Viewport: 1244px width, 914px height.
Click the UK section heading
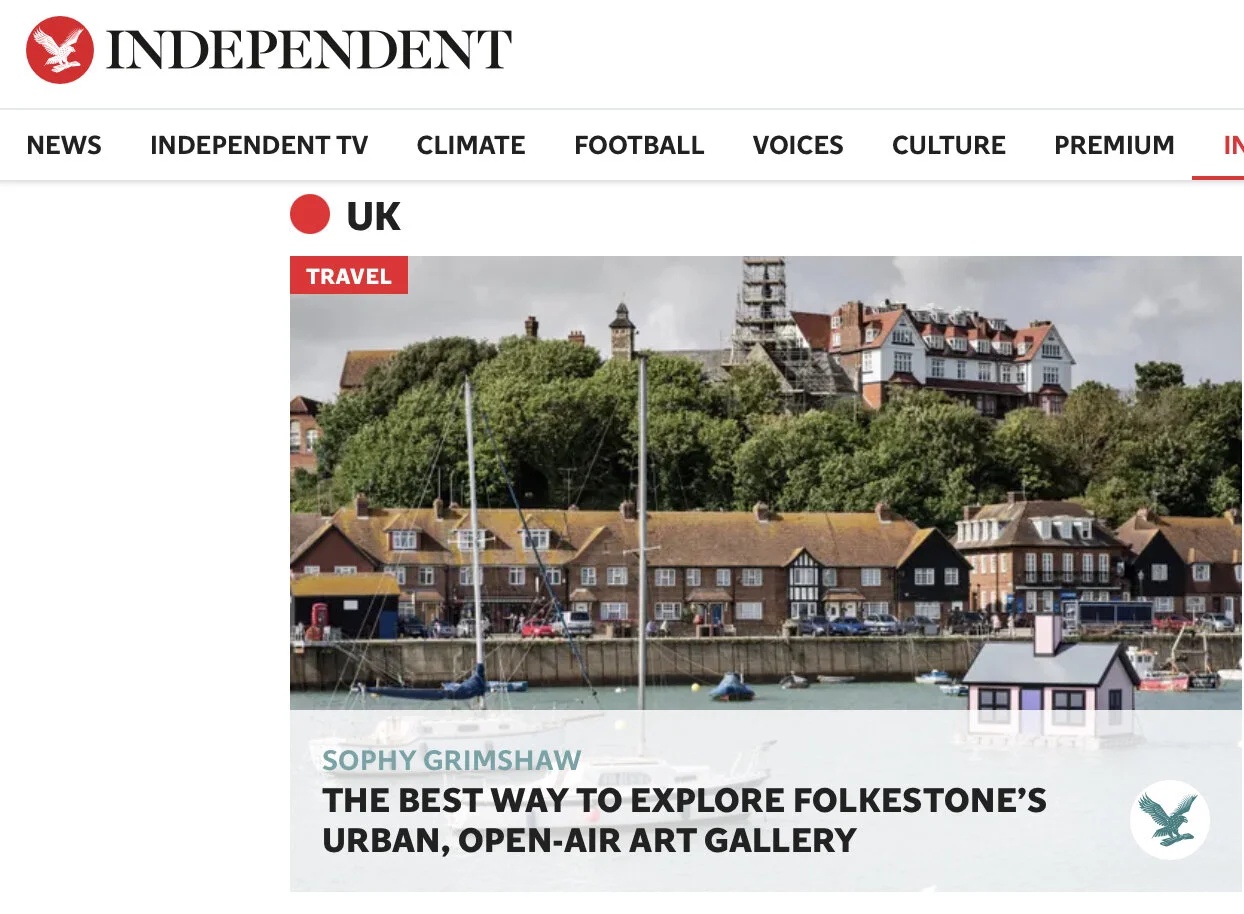click(x=373, y=216)
